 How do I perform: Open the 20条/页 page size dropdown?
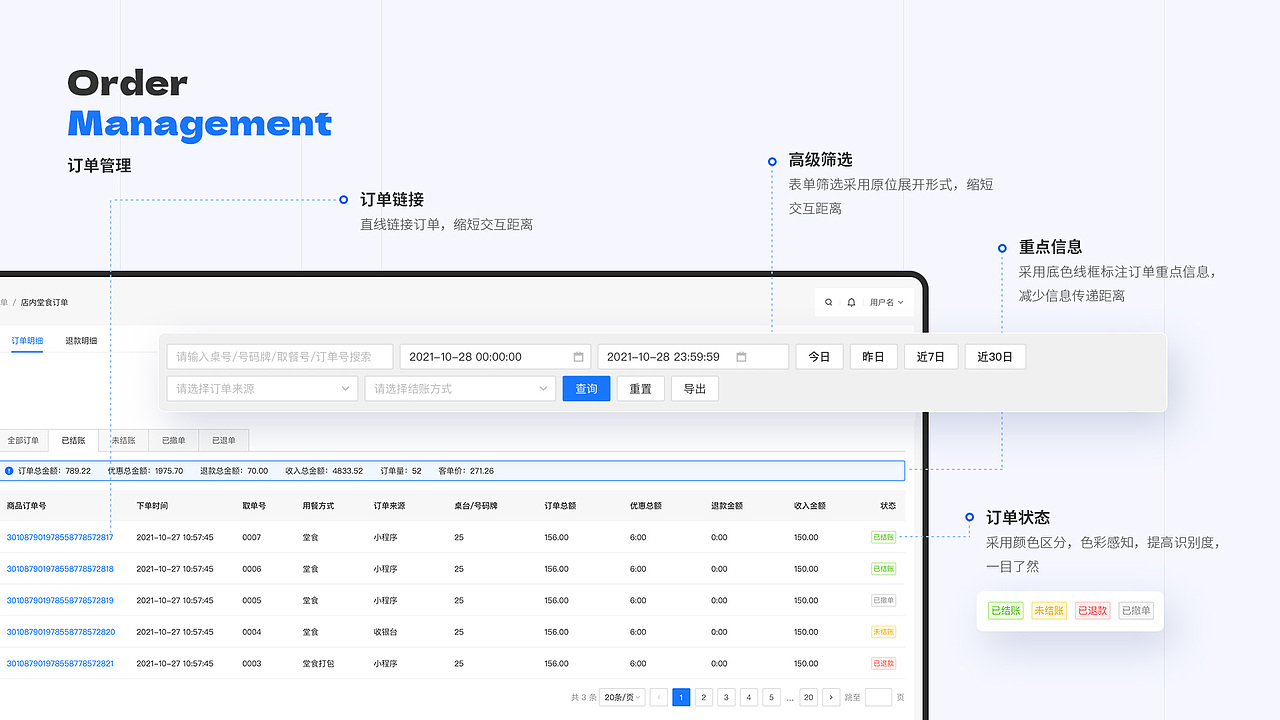(621, 697)
